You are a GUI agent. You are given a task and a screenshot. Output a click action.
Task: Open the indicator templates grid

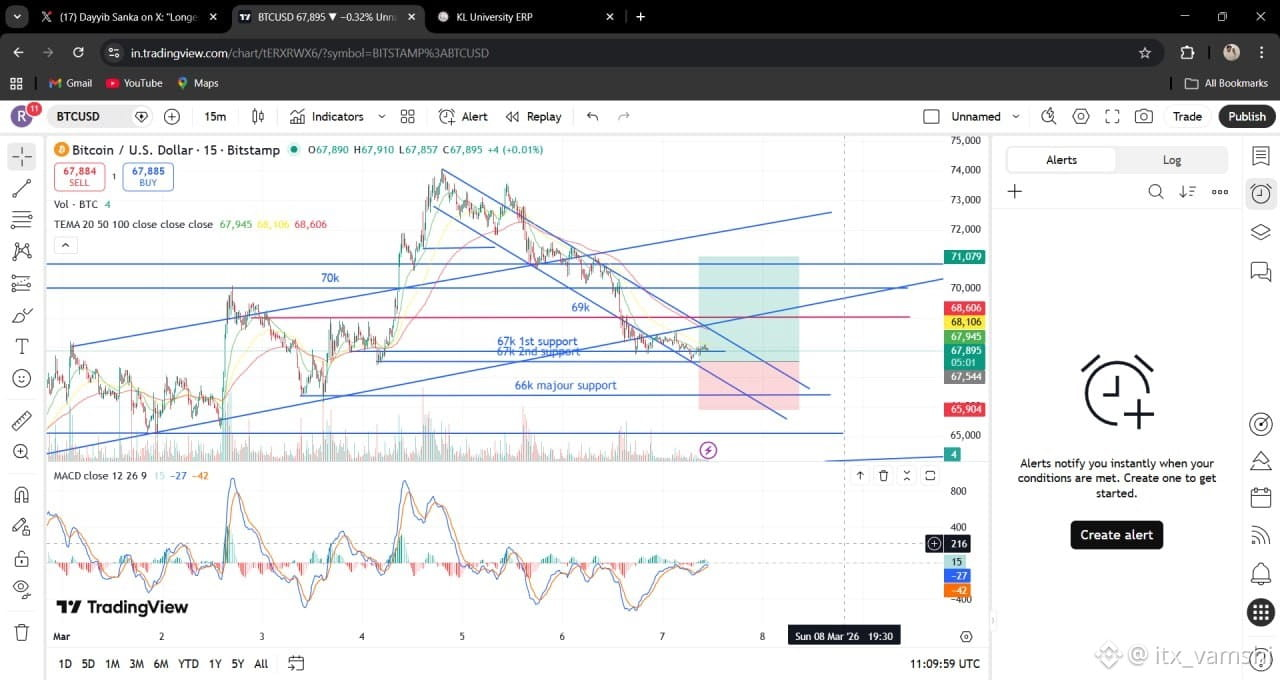pyautogui.click(x=407, y=116)
